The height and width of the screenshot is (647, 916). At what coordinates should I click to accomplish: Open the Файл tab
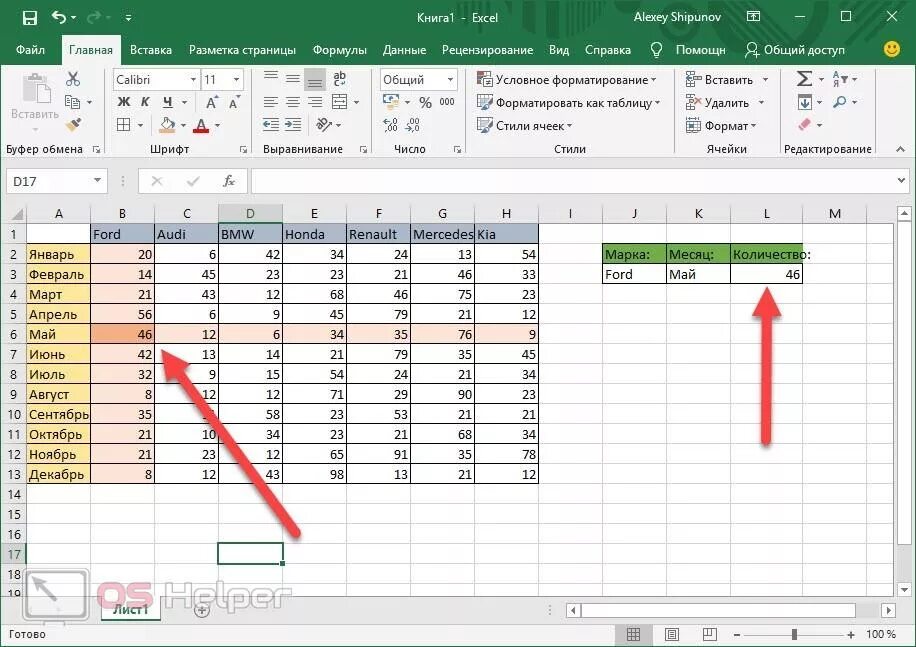coord(30,50)
